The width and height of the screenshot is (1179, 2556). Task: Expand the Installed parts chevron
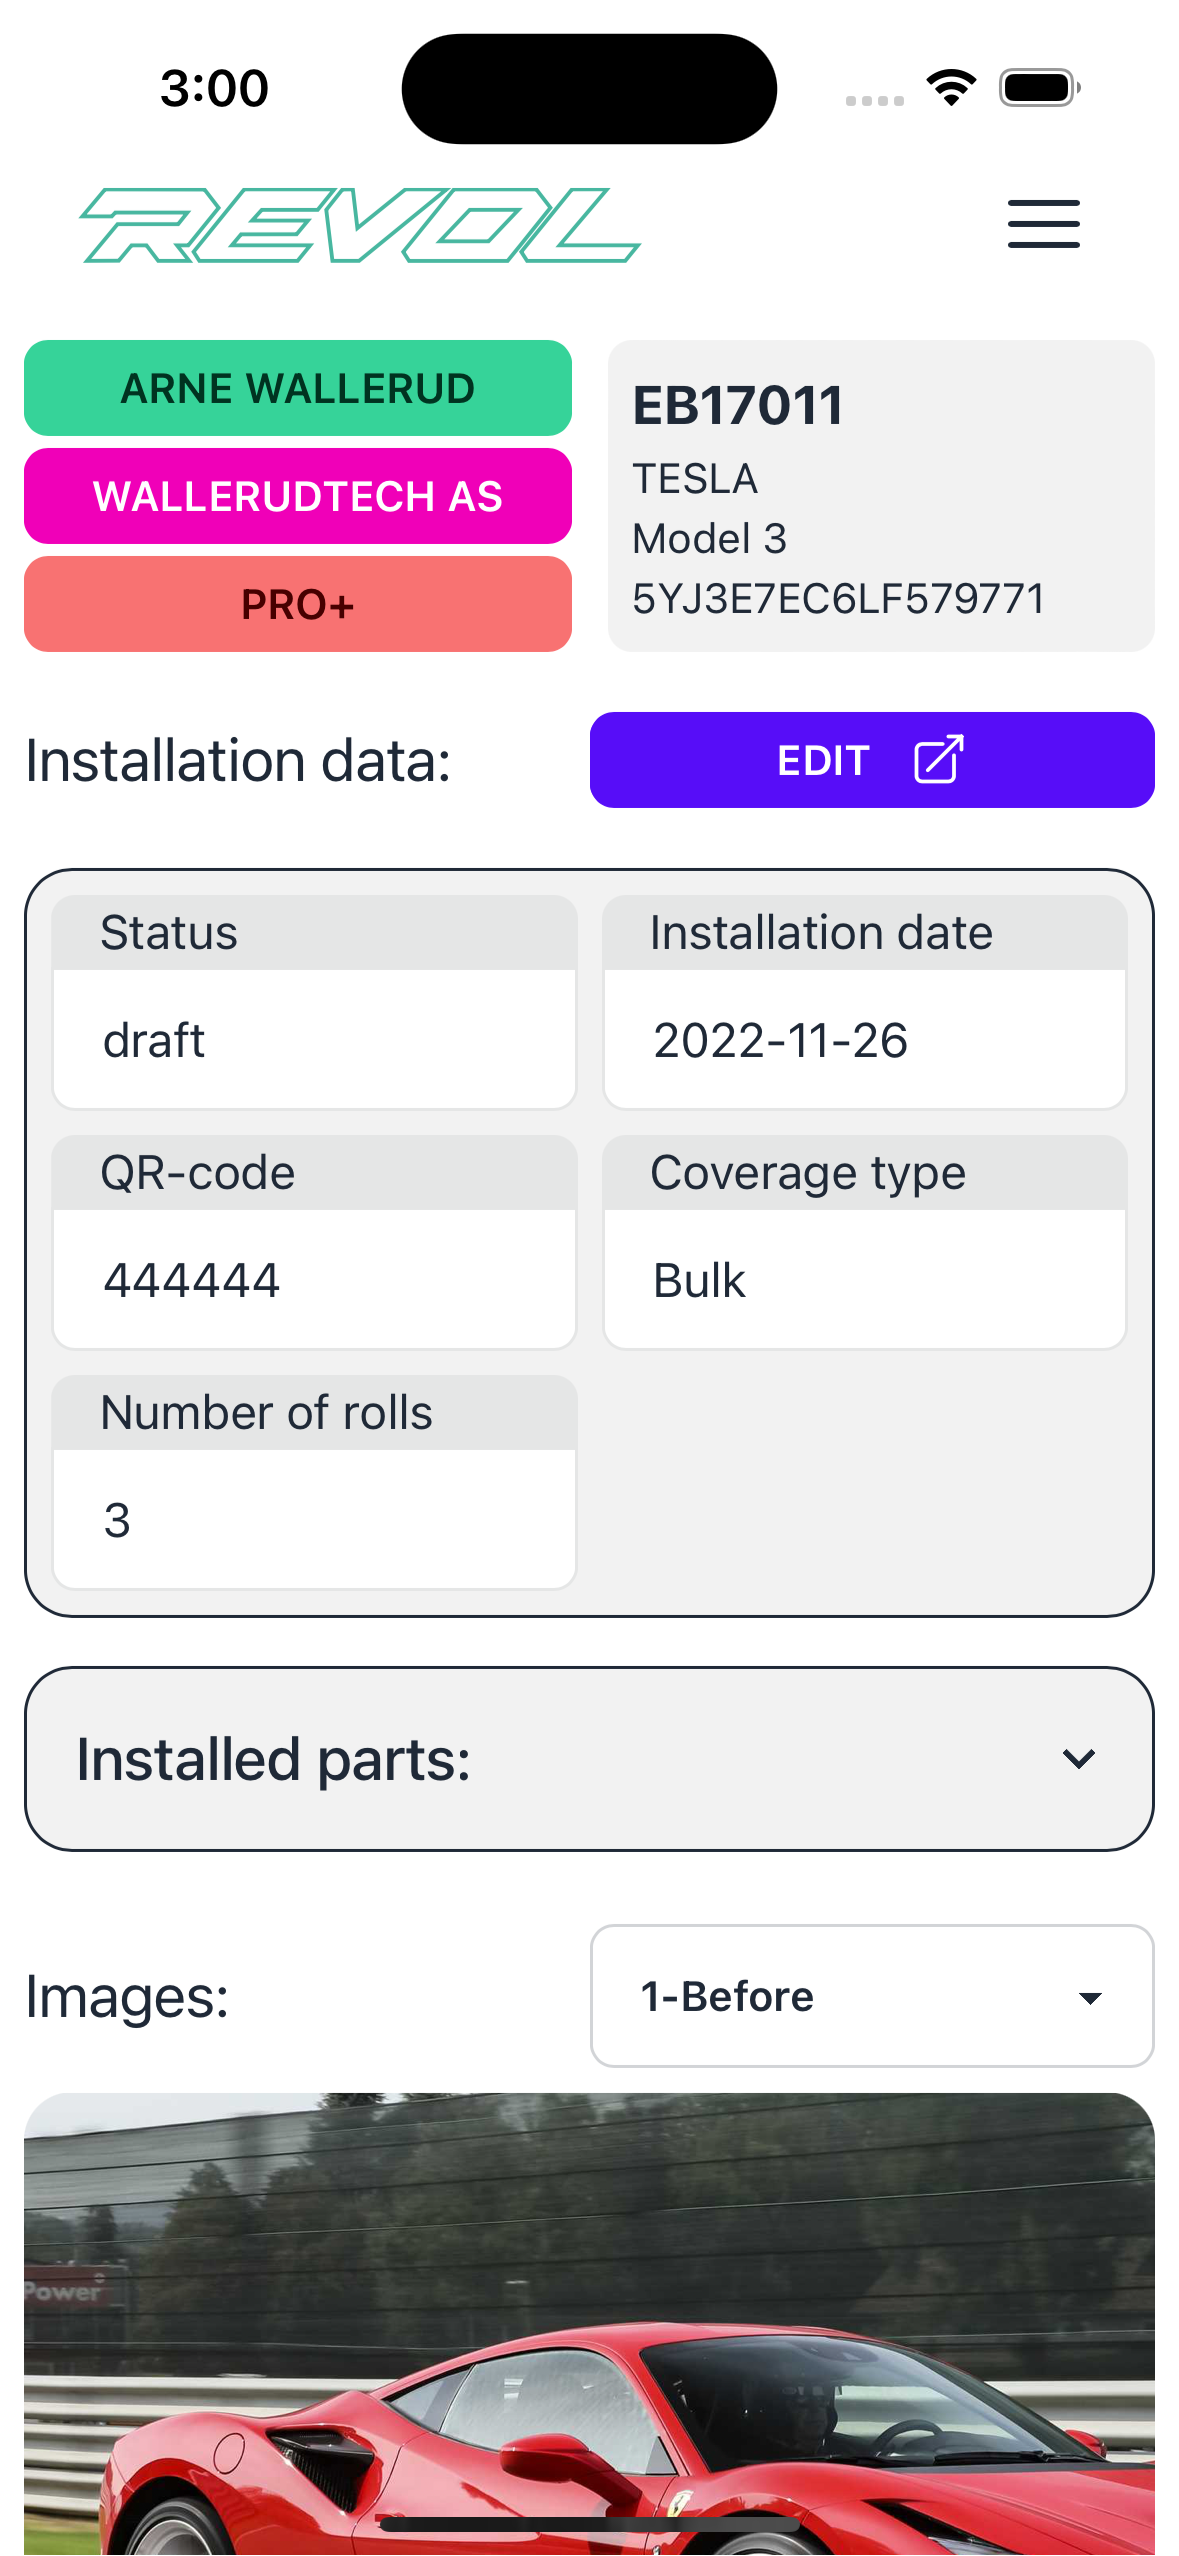[1079, 1759]
